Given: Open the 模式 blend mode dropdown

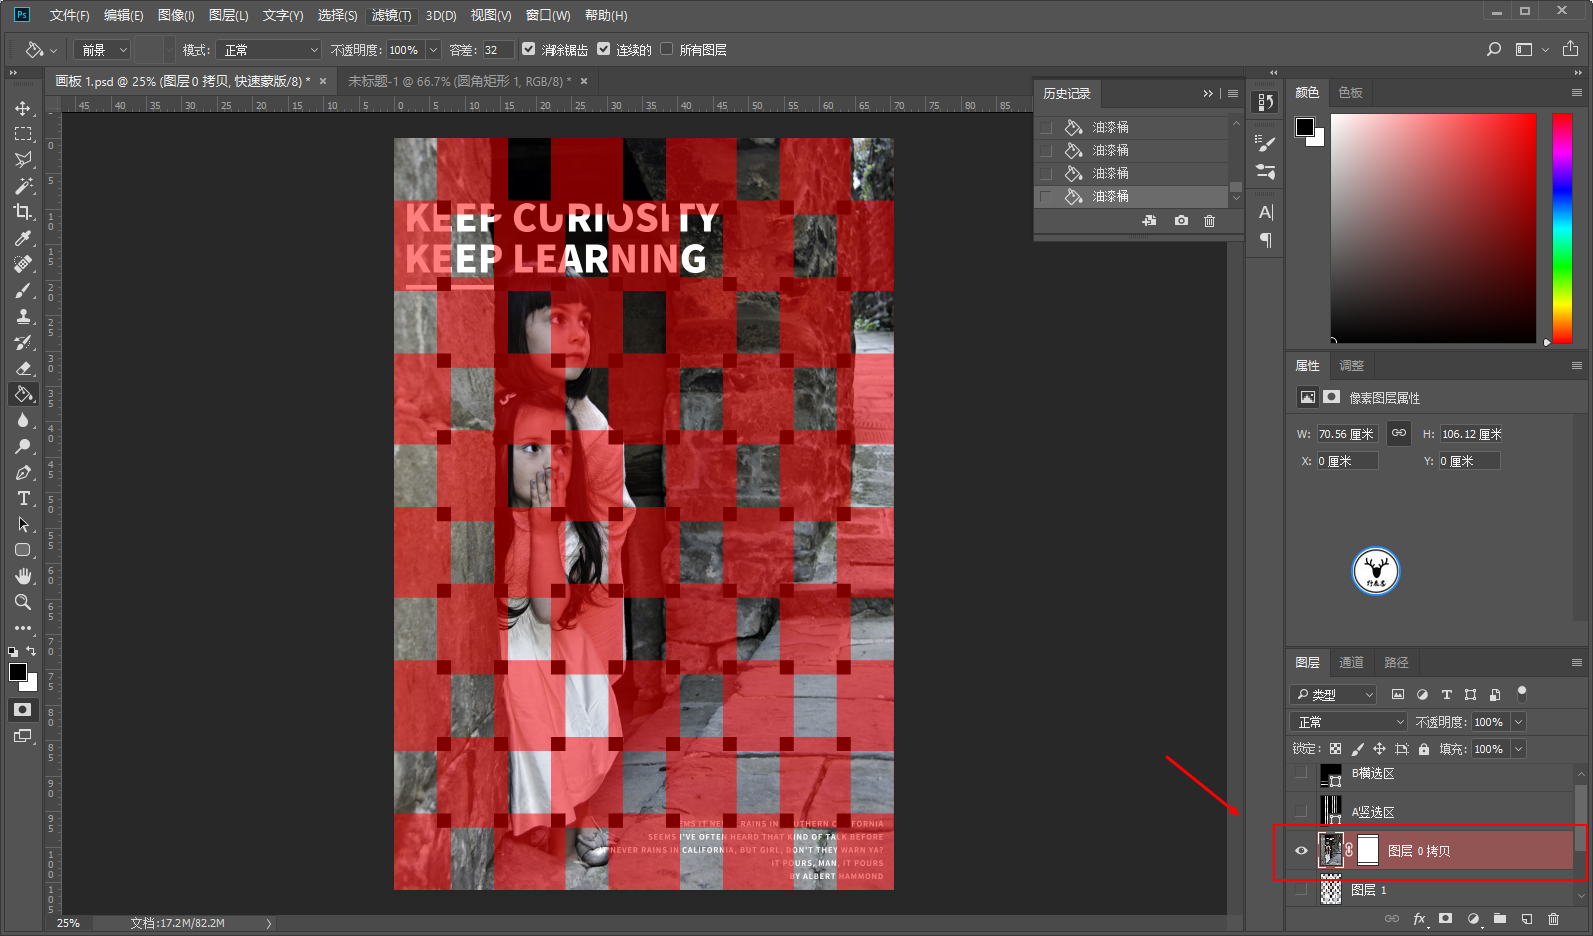Looking at the screenshot, I should [270, 50].
